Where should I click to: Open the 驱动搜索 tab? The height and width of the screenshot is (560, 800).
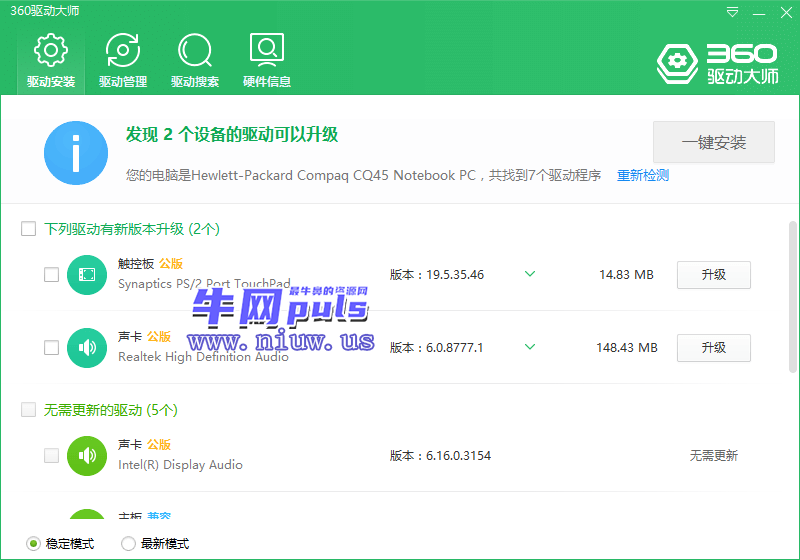click(x=195, y=61)
